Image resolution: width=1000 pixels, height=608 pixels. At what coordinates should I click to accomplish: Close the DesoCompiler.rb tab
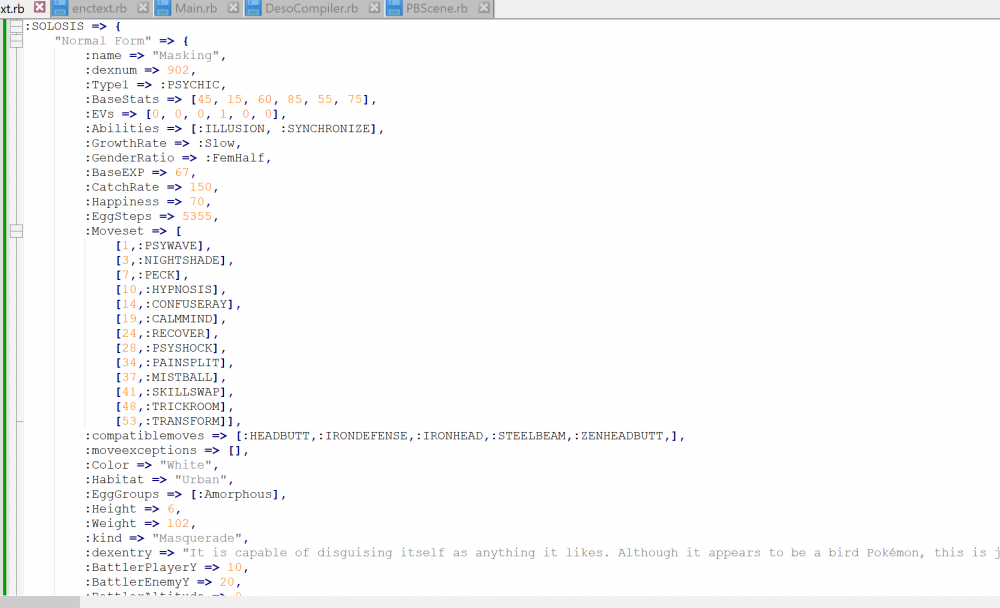374,8
